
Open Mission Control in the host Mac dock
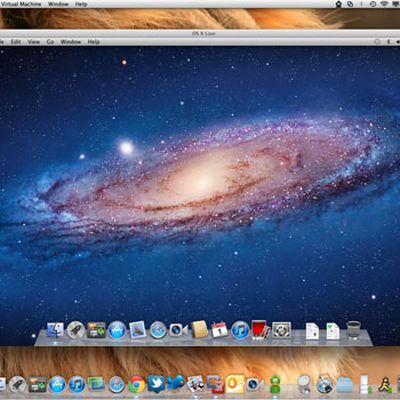37,385
